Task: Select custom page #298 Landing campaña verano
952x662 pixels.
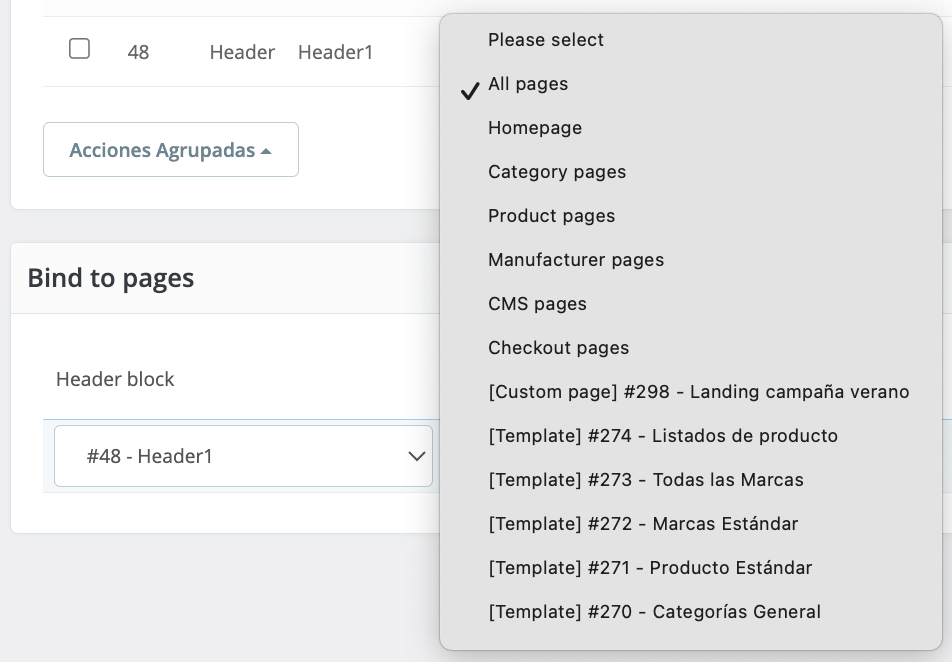Action: [698, 392]
